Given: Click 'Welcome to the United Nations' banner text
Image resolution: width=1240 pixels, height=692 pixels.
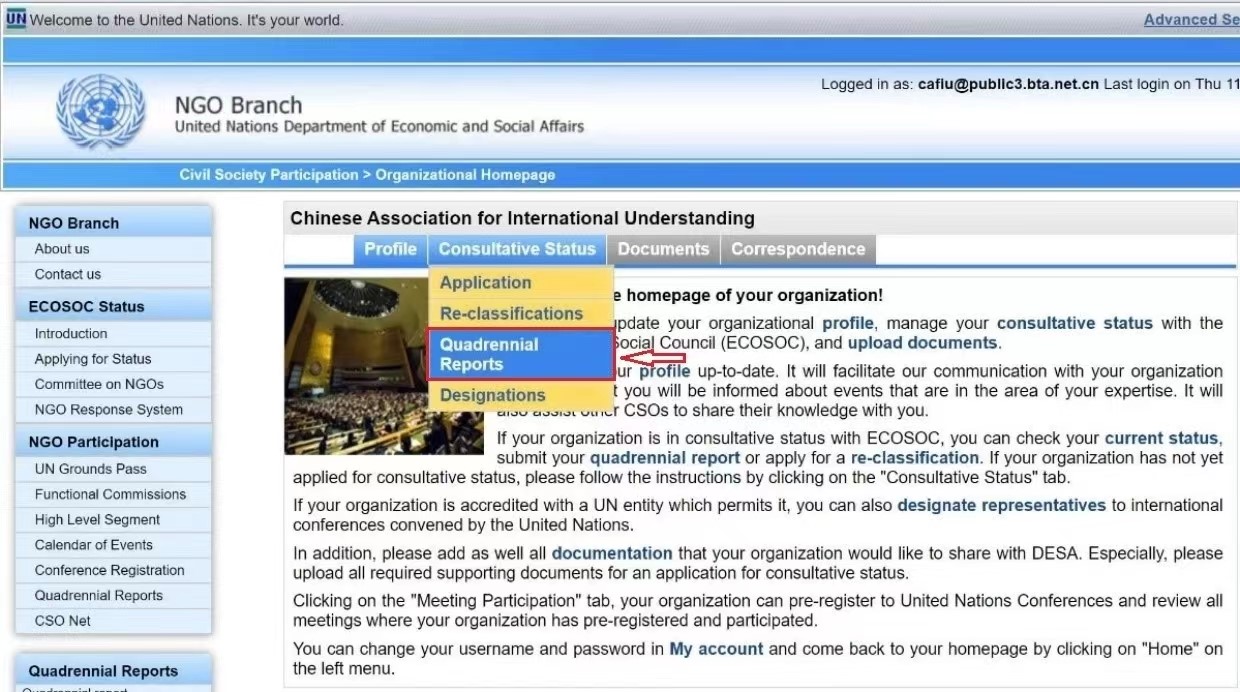Looking at the screenshot, I should (186, 20).
